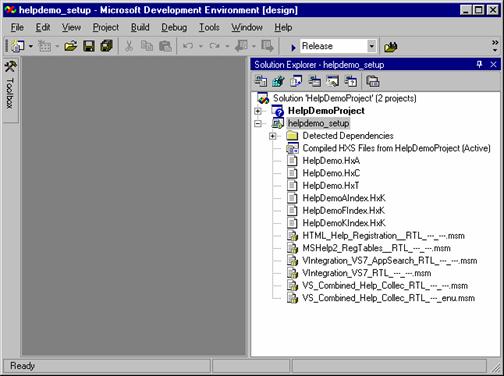Screen dimensions: 504x376
Task: Click the Open File folder icon
Action: click(71, 46)
